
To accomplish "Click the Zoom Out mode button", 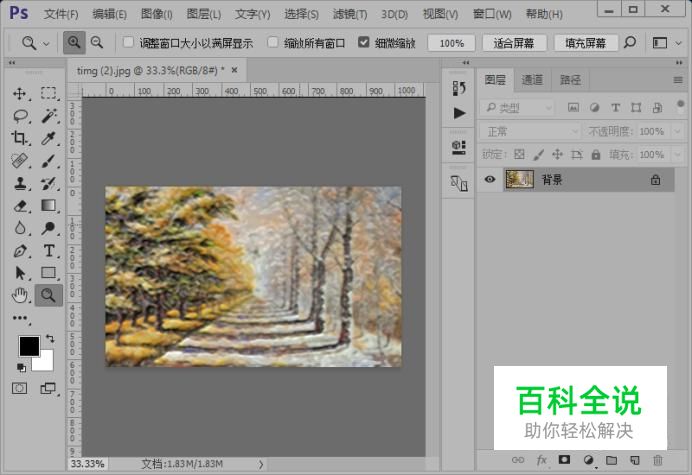I will point(97,42).
